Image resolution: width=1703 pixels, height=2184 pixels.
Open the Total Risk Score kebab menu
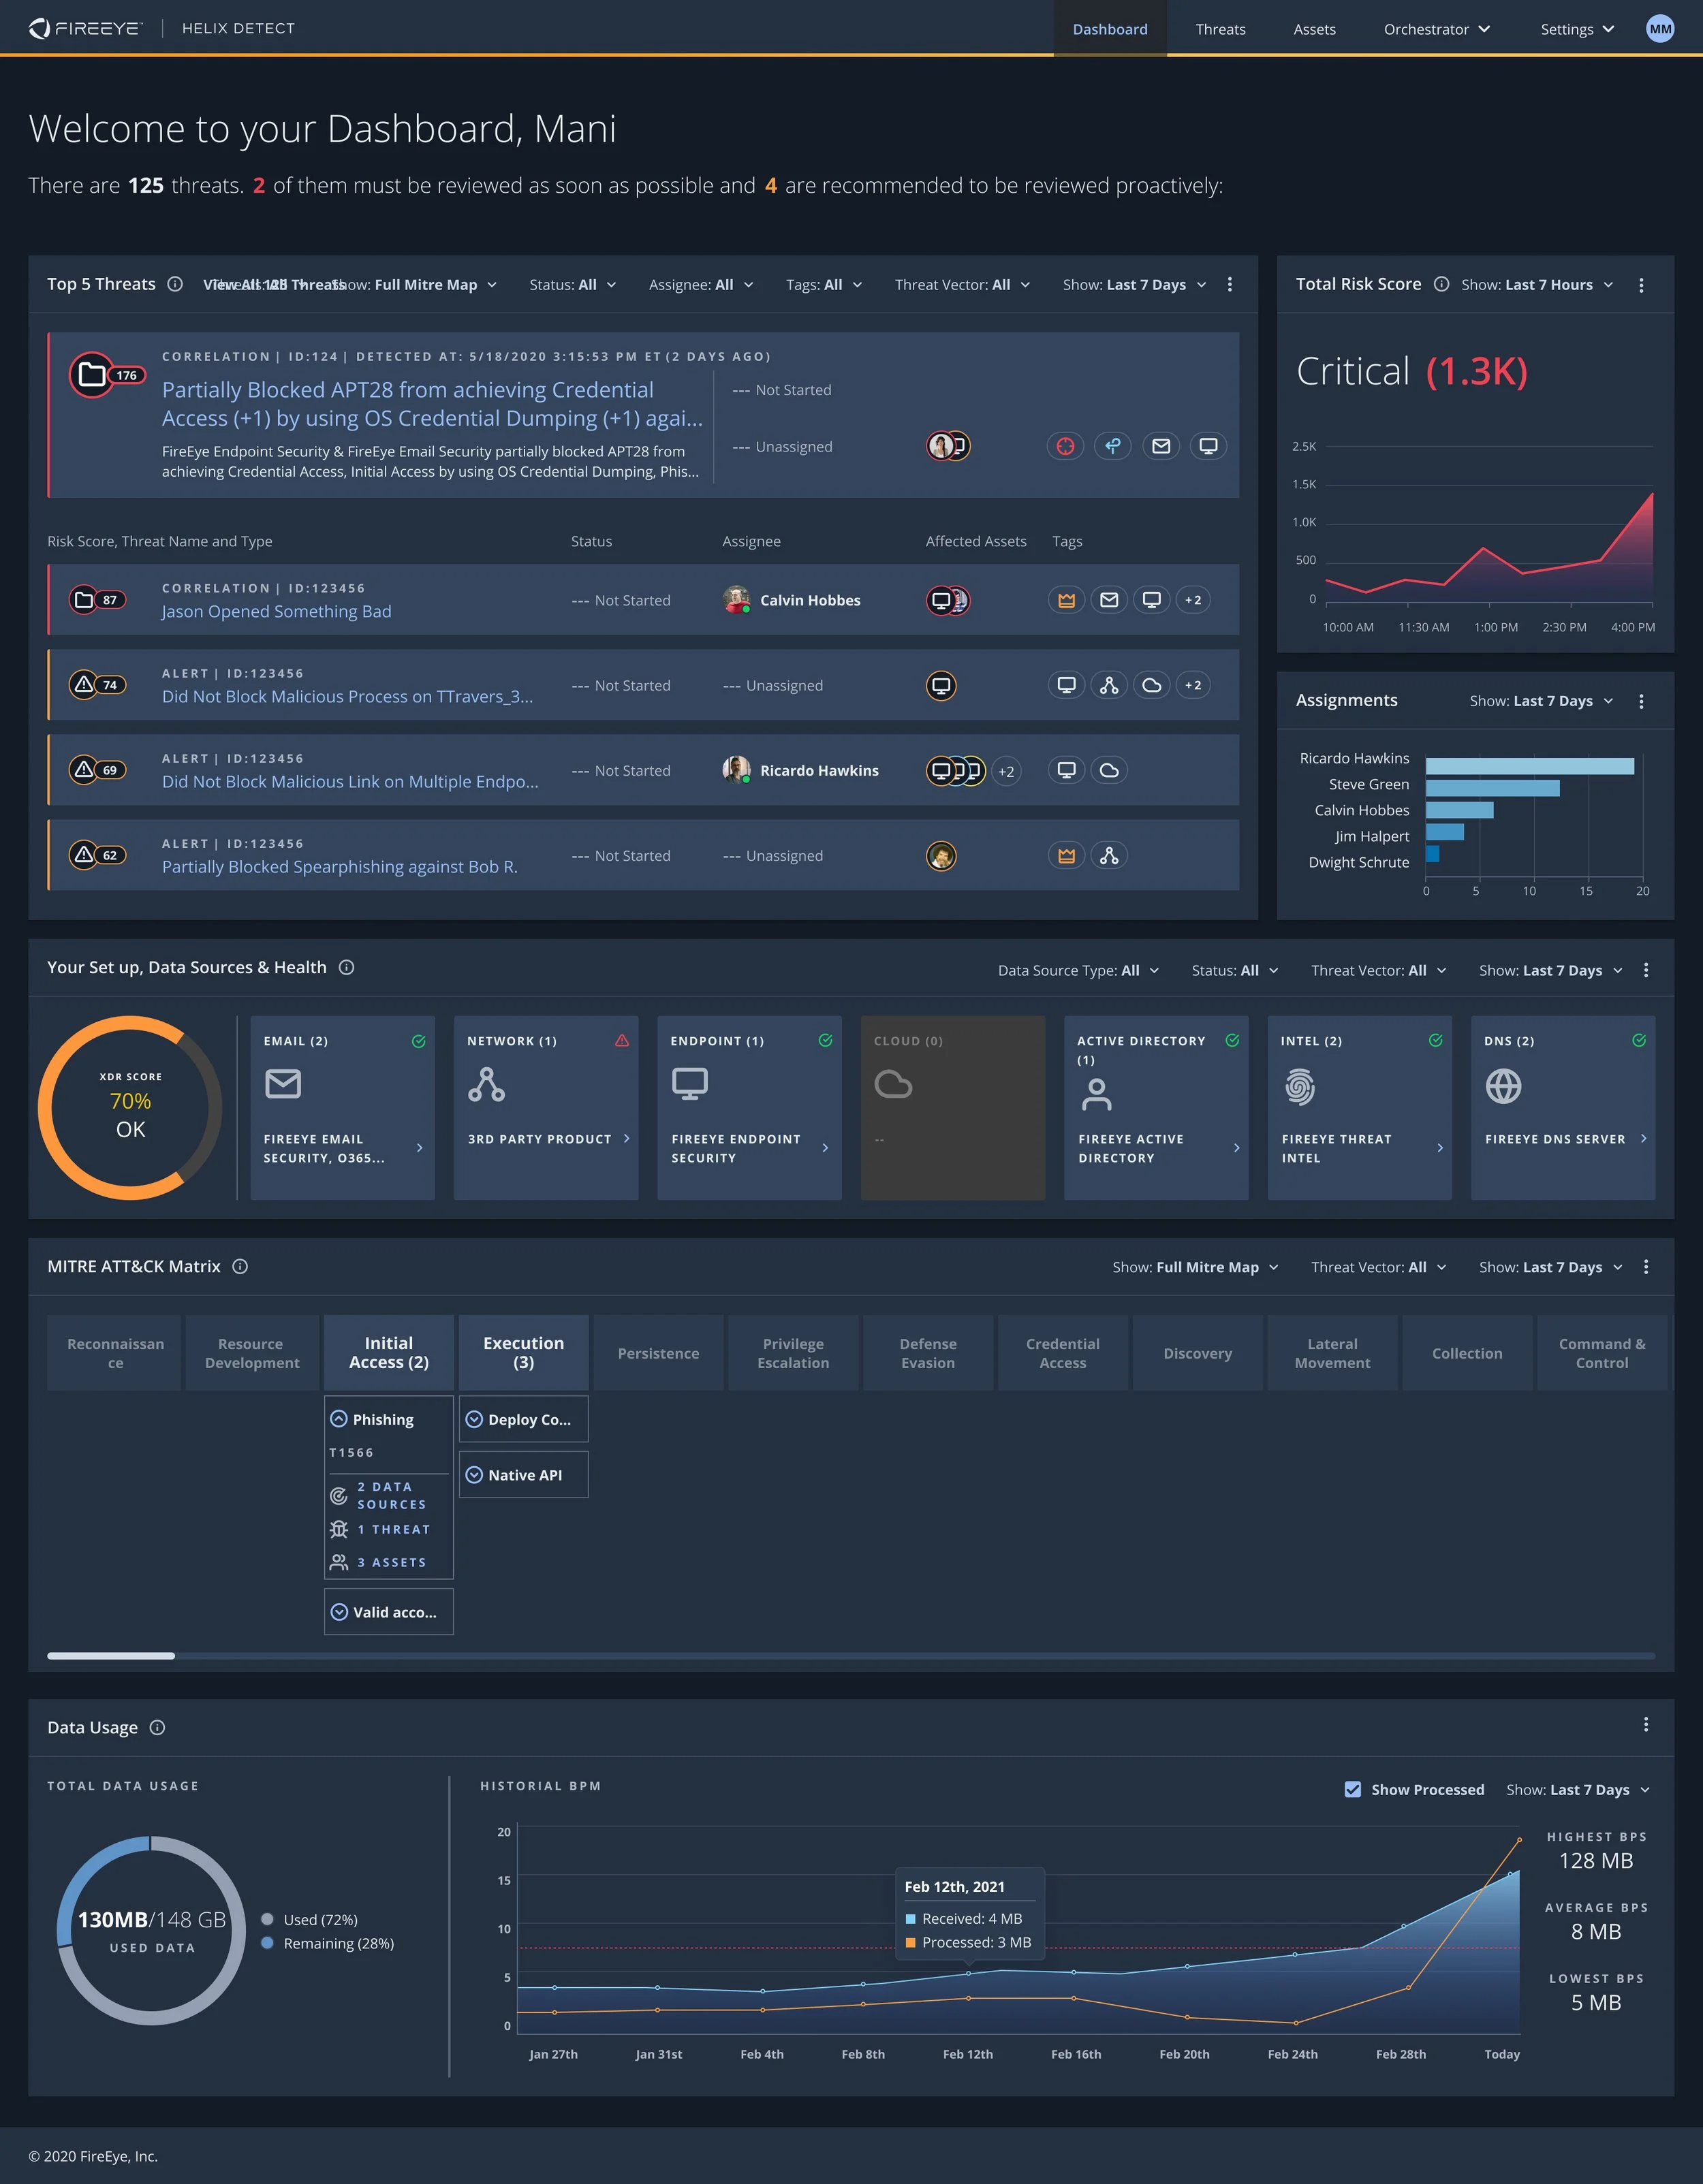click(x=1641, y=285)
